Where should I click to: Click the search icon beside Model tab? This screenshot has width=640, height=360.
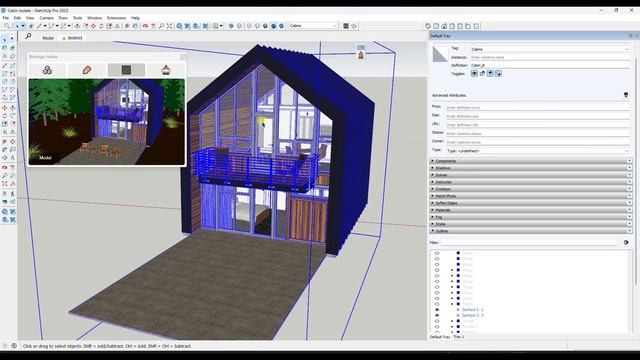[28, 37]
